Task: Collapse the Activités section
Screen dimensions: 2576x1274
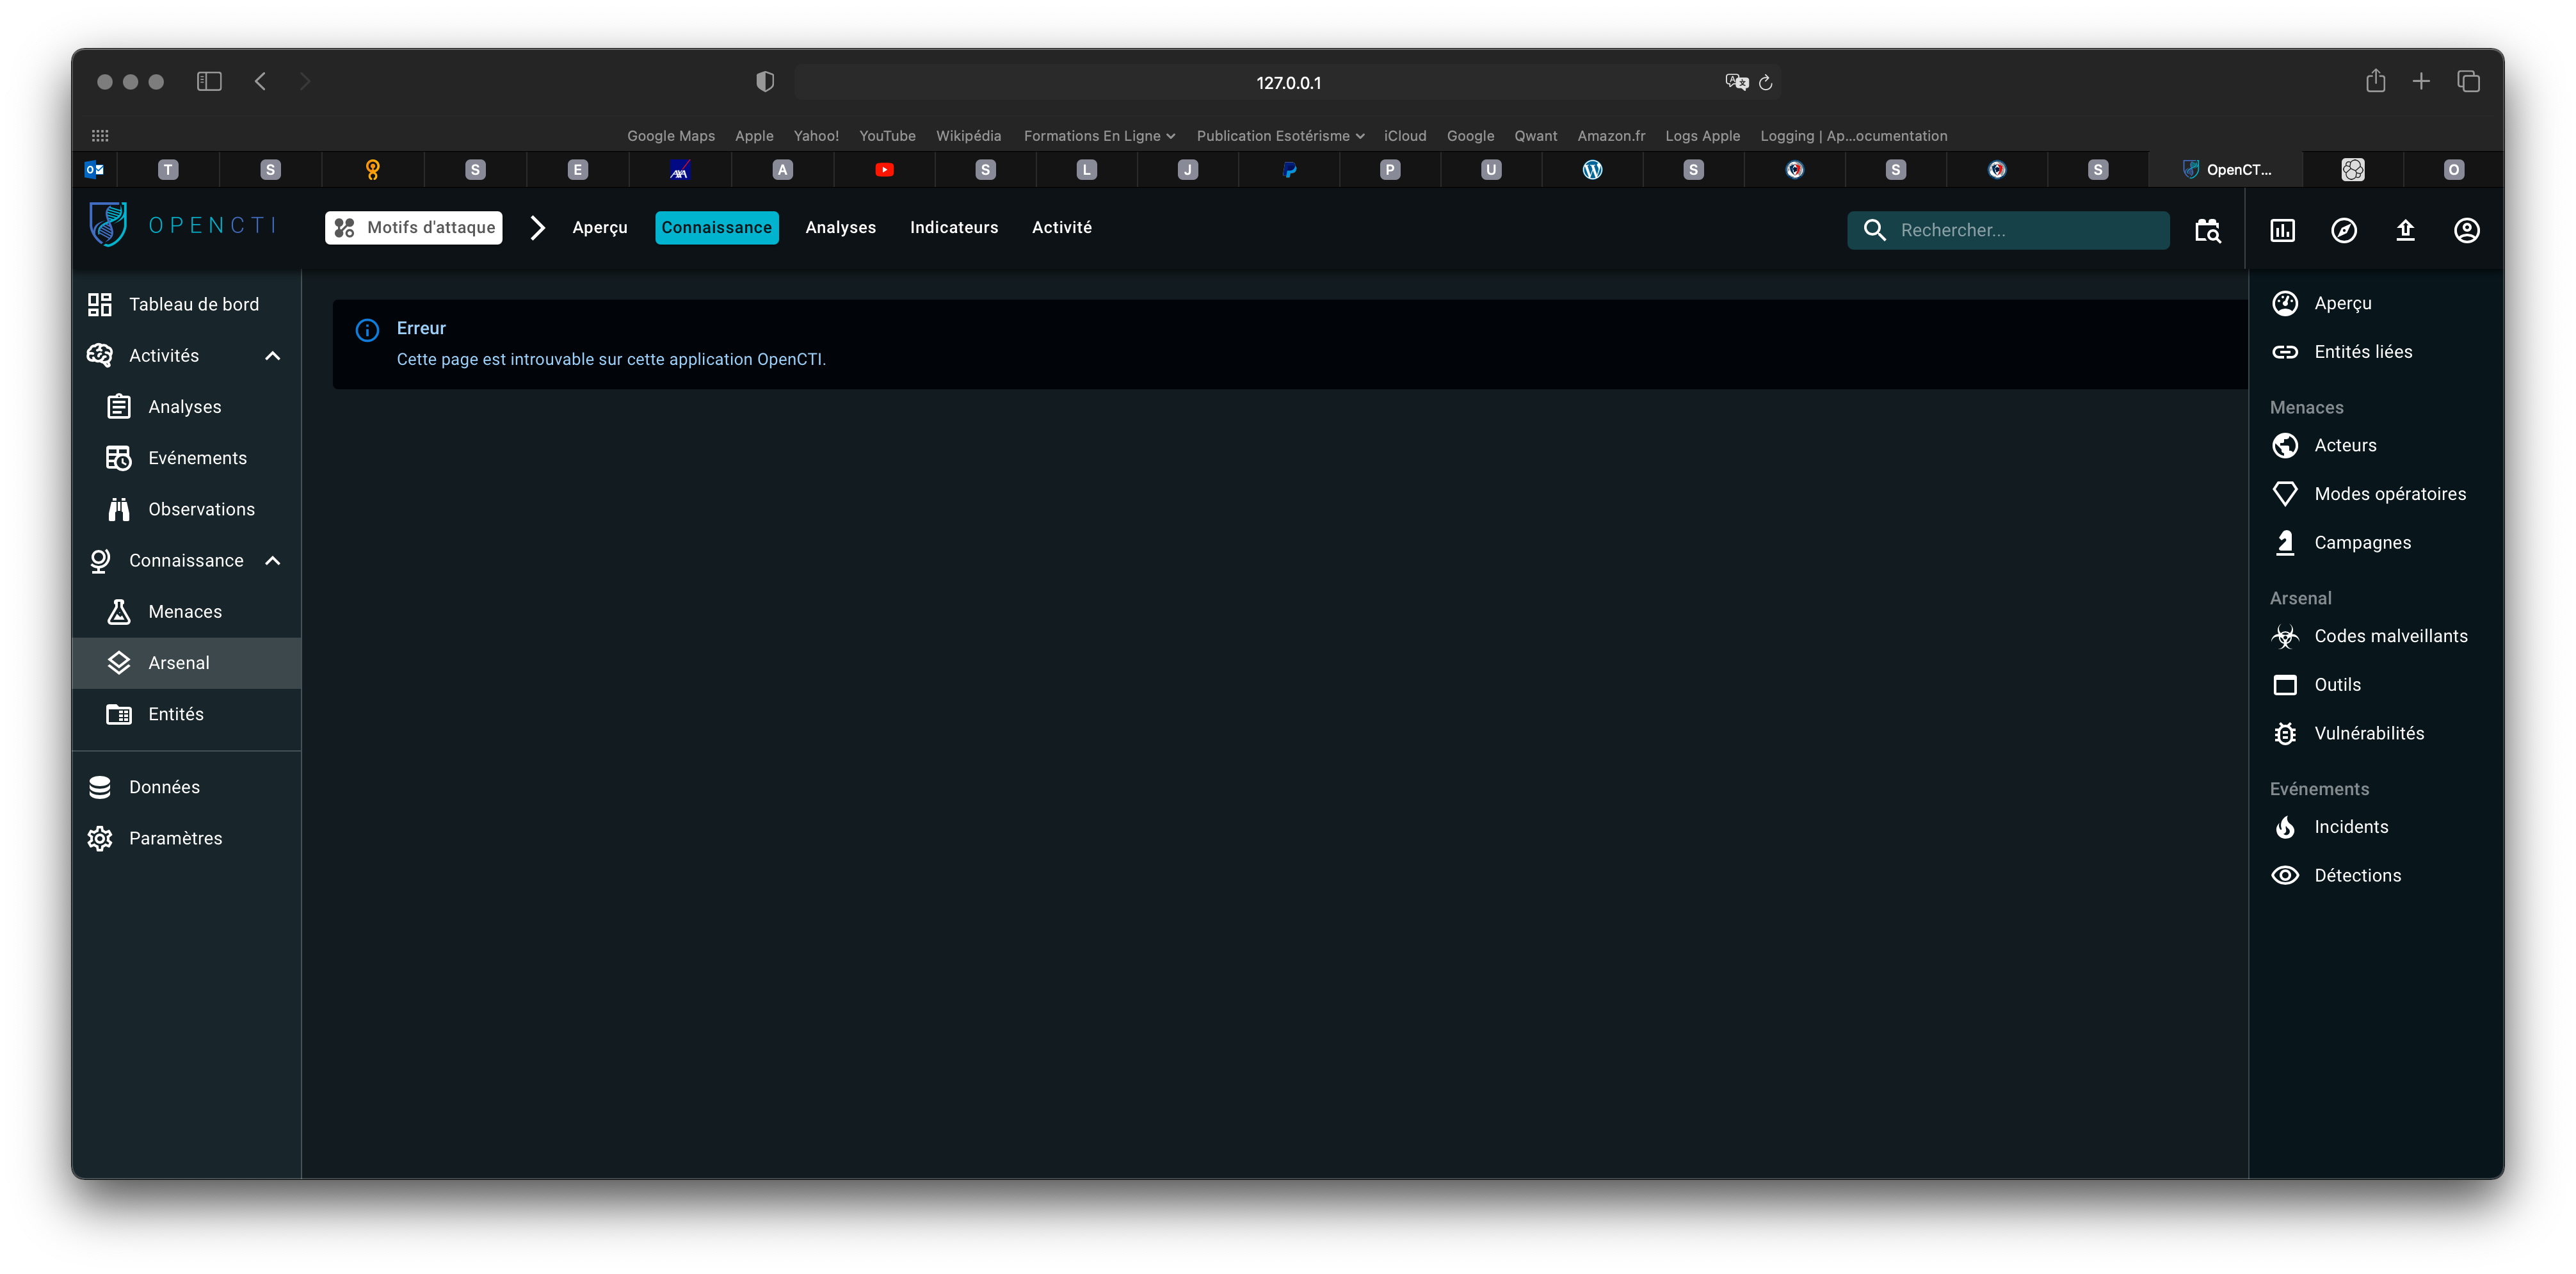Action: pyautogui.click(x=272, y=356)
